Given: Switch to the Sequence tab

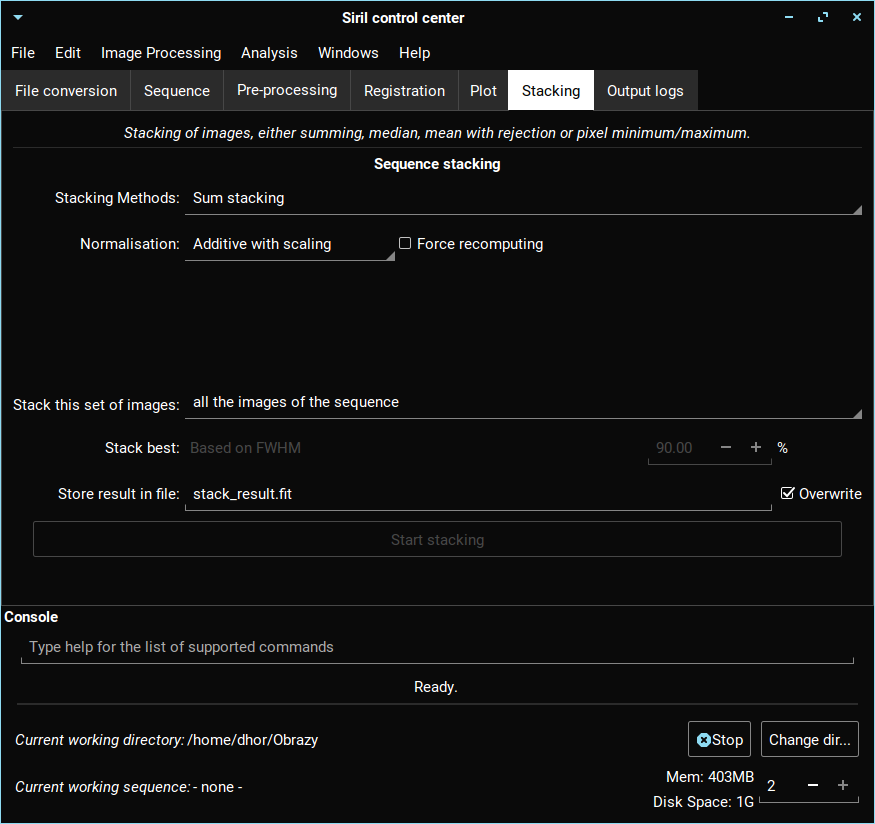Looking at the screenshot, I should (177, 90).
